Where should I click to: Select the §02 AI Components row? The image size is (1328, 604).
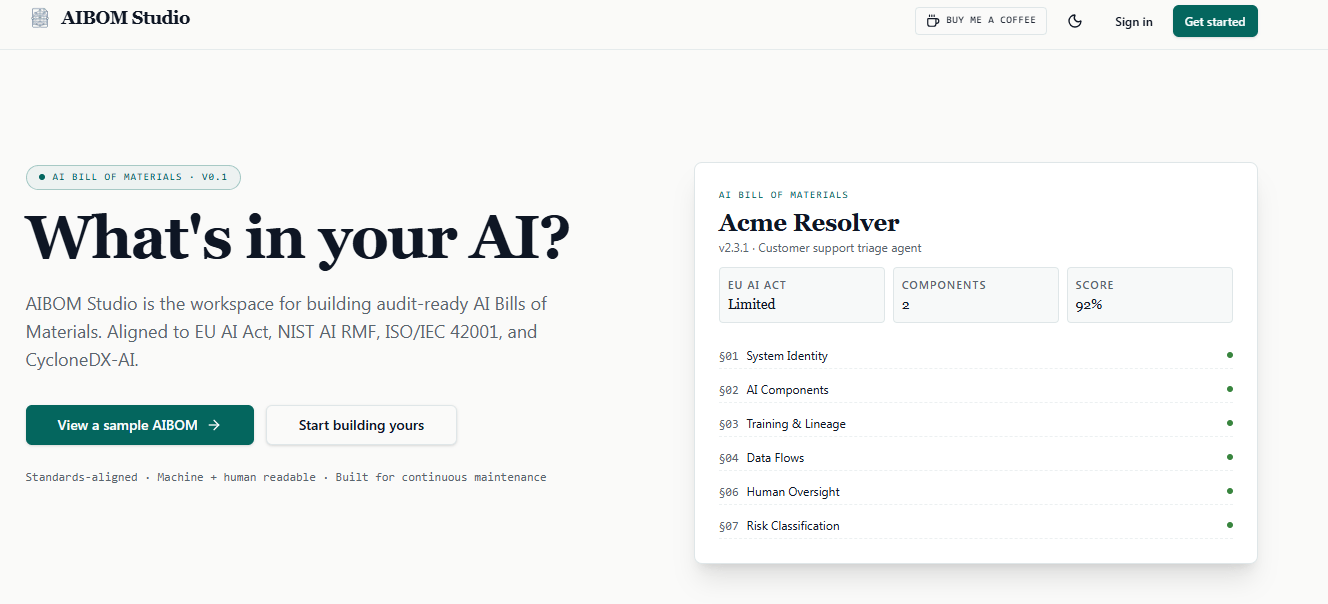tap(976, 390)
